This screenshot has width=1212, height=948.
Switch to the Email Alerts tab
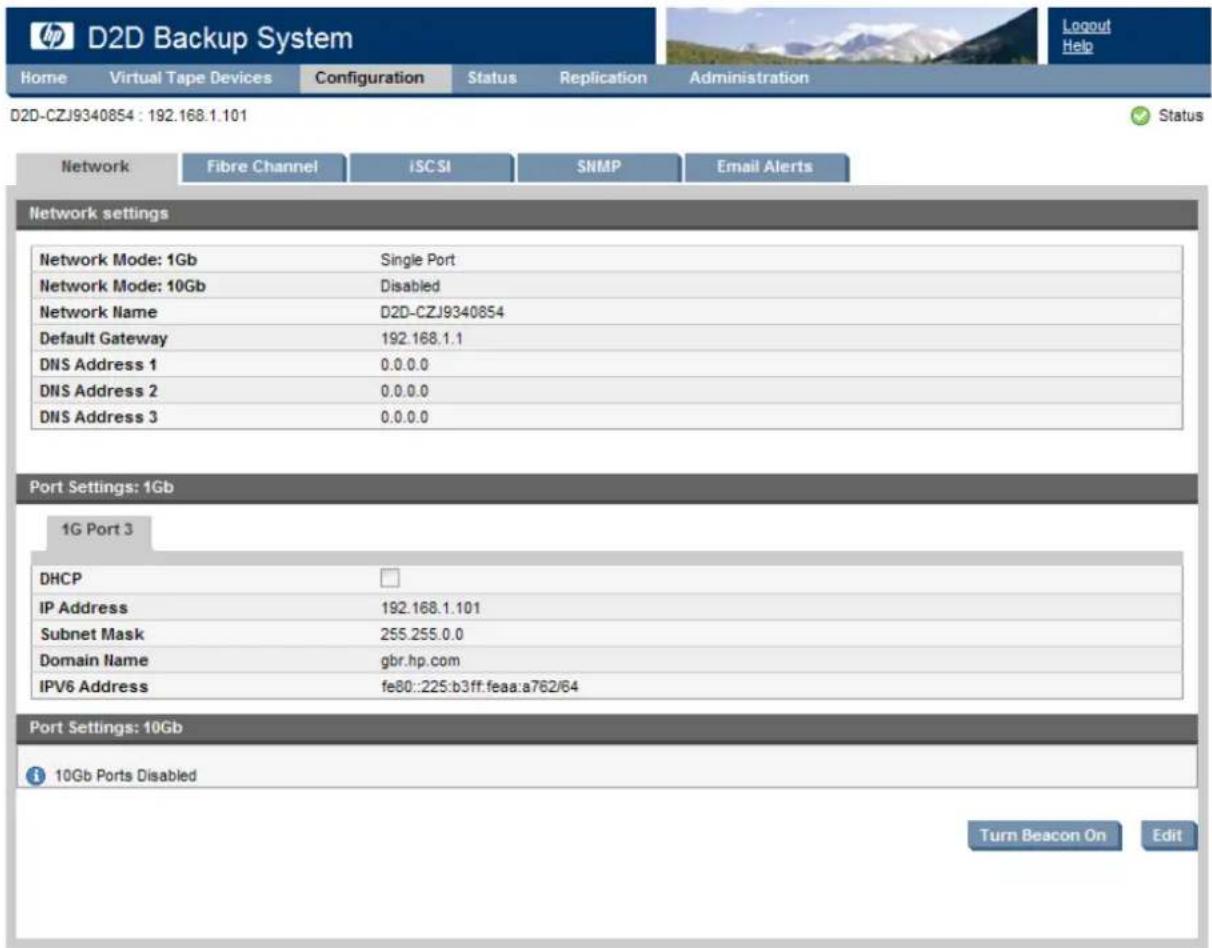tap(765, 168)
